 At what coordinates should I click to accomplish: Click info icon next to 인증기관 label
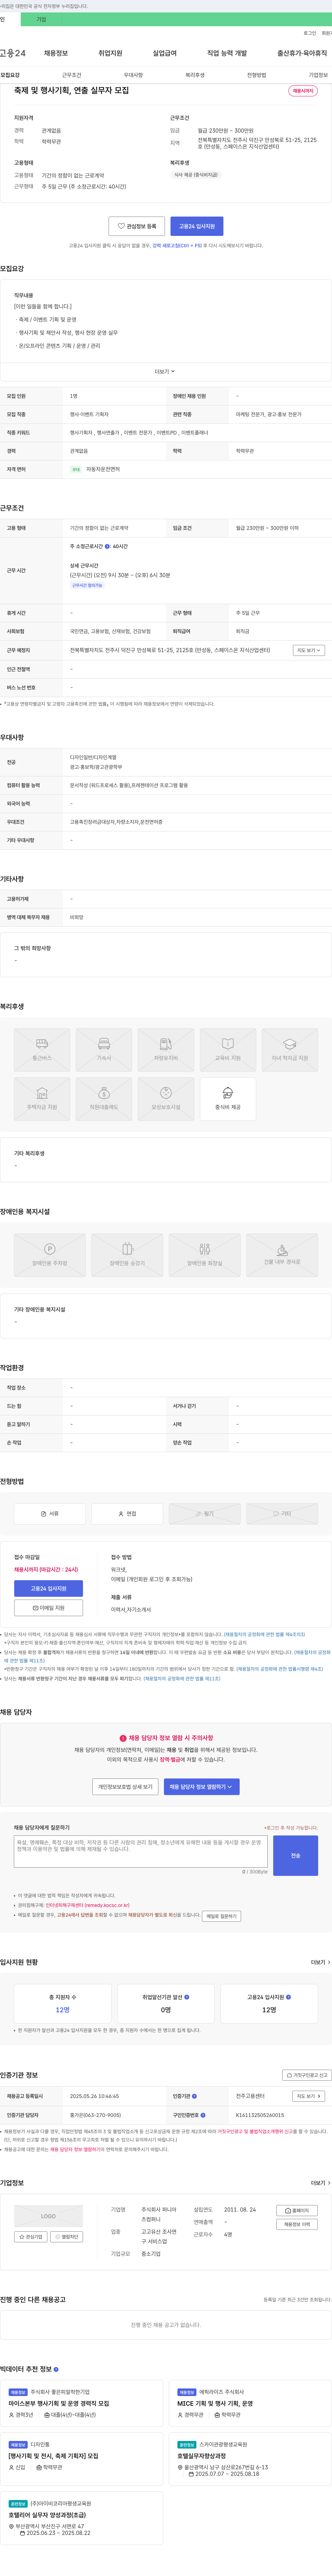tap(194, 2096)
